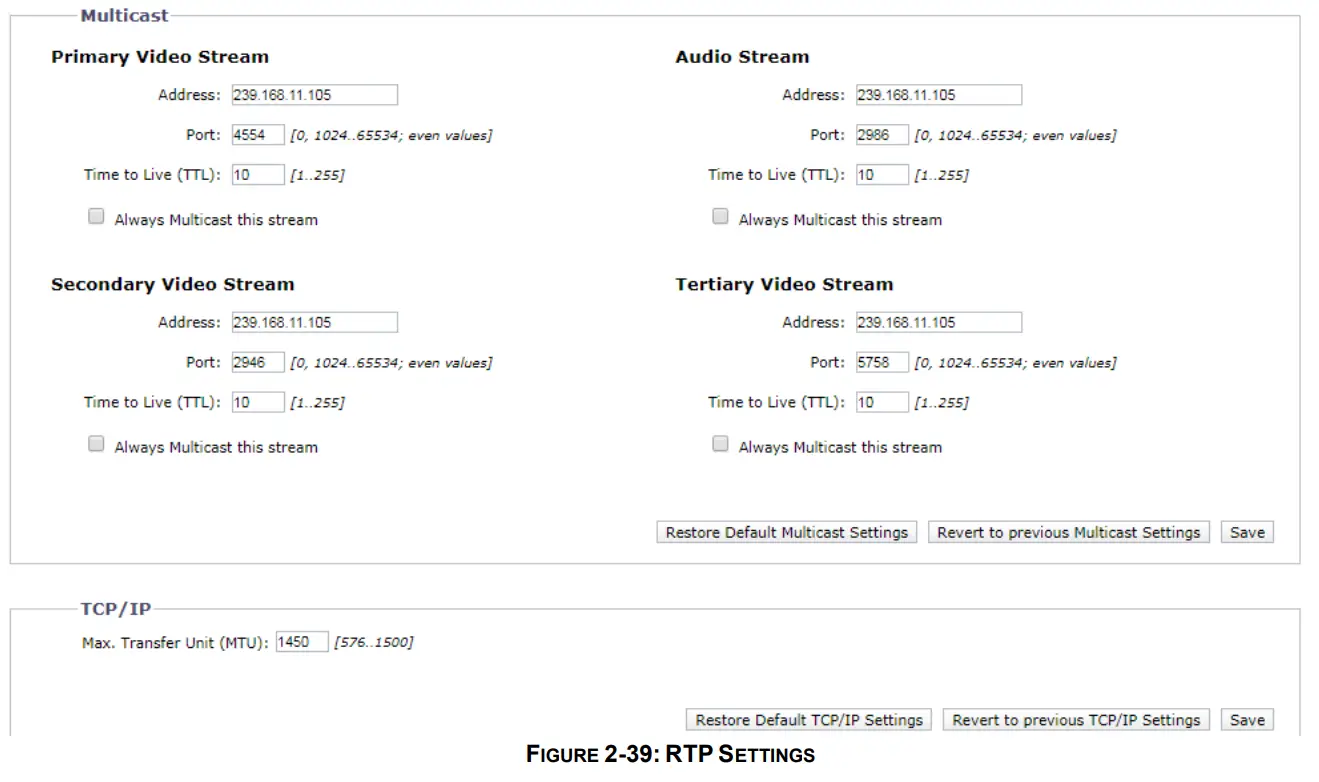
Task: Select the Audio Stream Port field
Action: pos(880,133)
